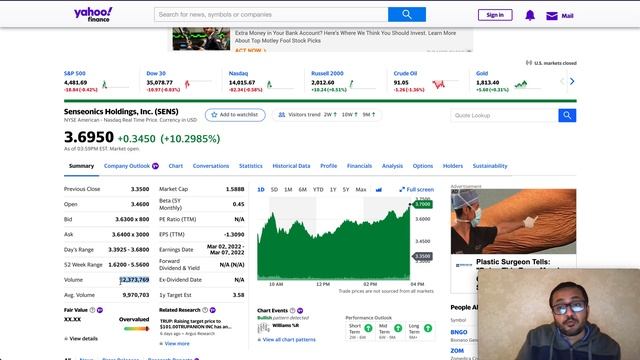Click the Plastic Surgeon ad image
The image size is (640, 360).
tap(513, 221)
